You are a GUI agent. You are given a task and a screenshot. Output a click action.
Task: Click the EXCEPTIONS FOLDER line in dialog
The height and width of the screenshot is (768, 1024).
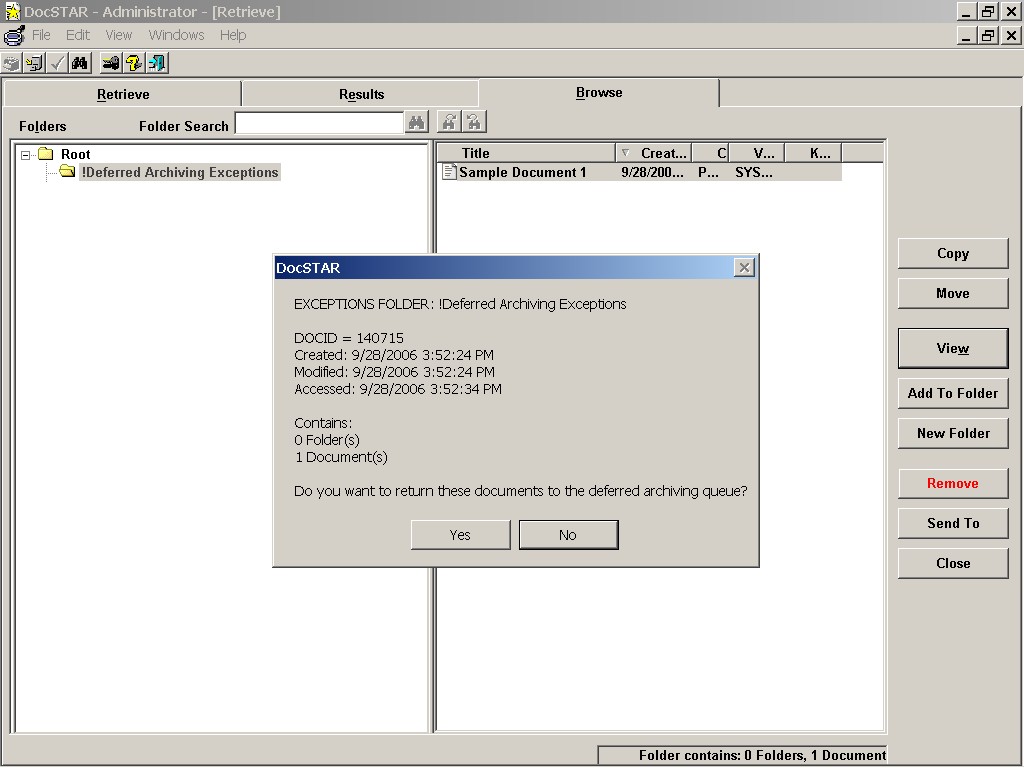tap(460, 304)
